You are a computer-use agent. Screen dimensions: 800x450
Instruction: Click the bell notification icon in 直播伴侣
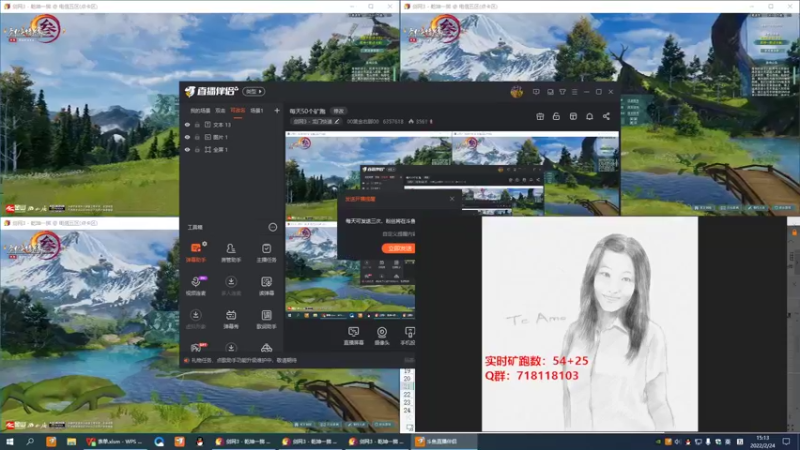pos(589,116)
